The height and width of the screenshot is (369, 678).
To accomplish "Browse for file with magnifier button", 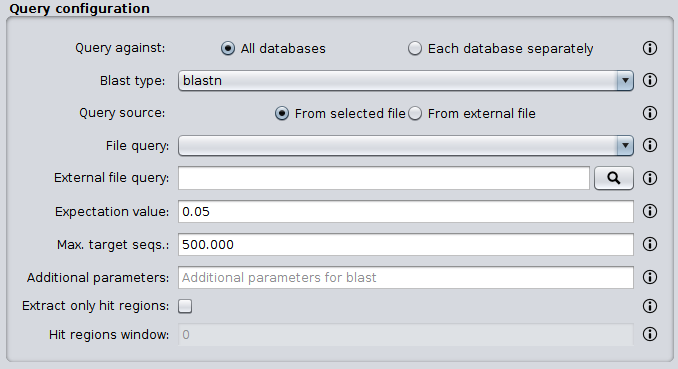I will point(614,178).
